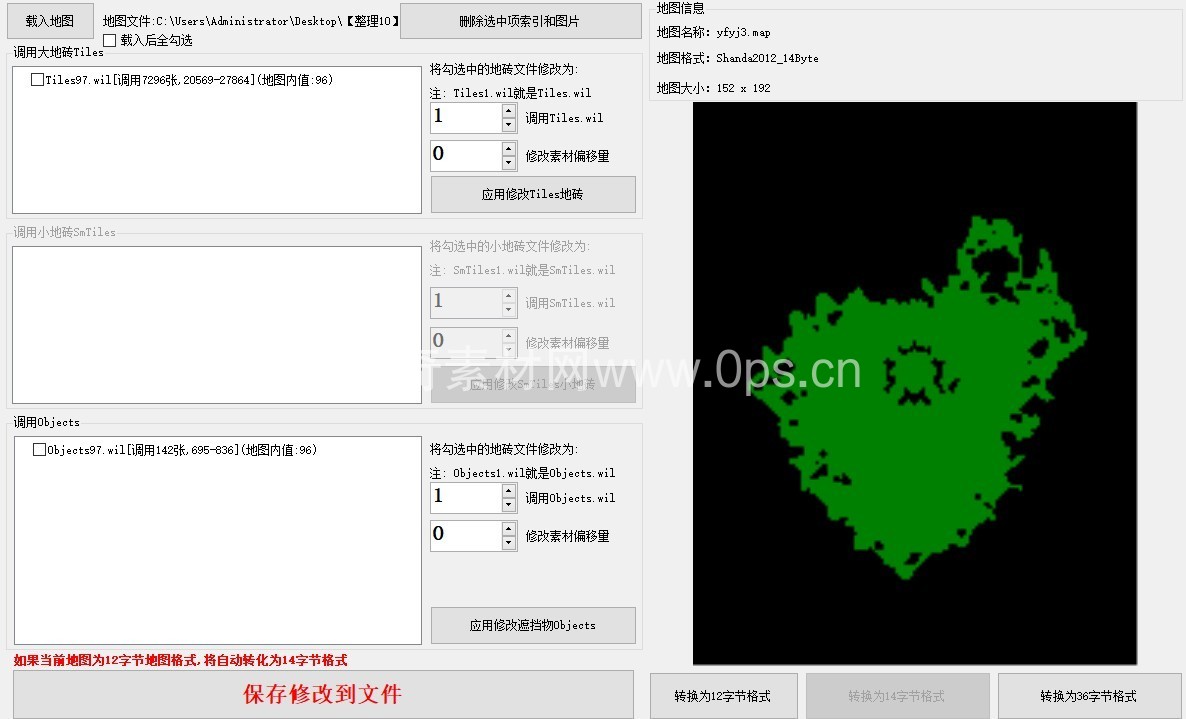Decrease the Tiles 修改素材偏移量 value with down arrow
The image size is (1186, 719).
click(x=509, y=163)
